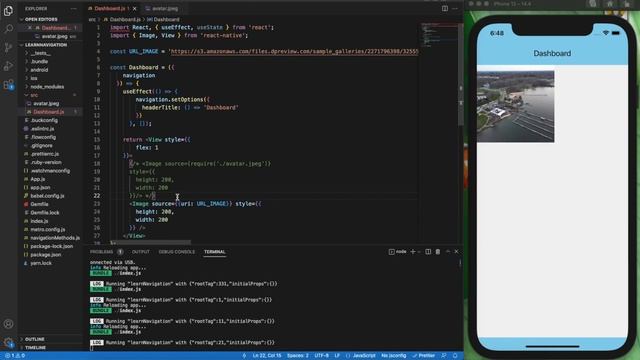Change encoding via UTF-8 status item

click(x=322, y=356)
